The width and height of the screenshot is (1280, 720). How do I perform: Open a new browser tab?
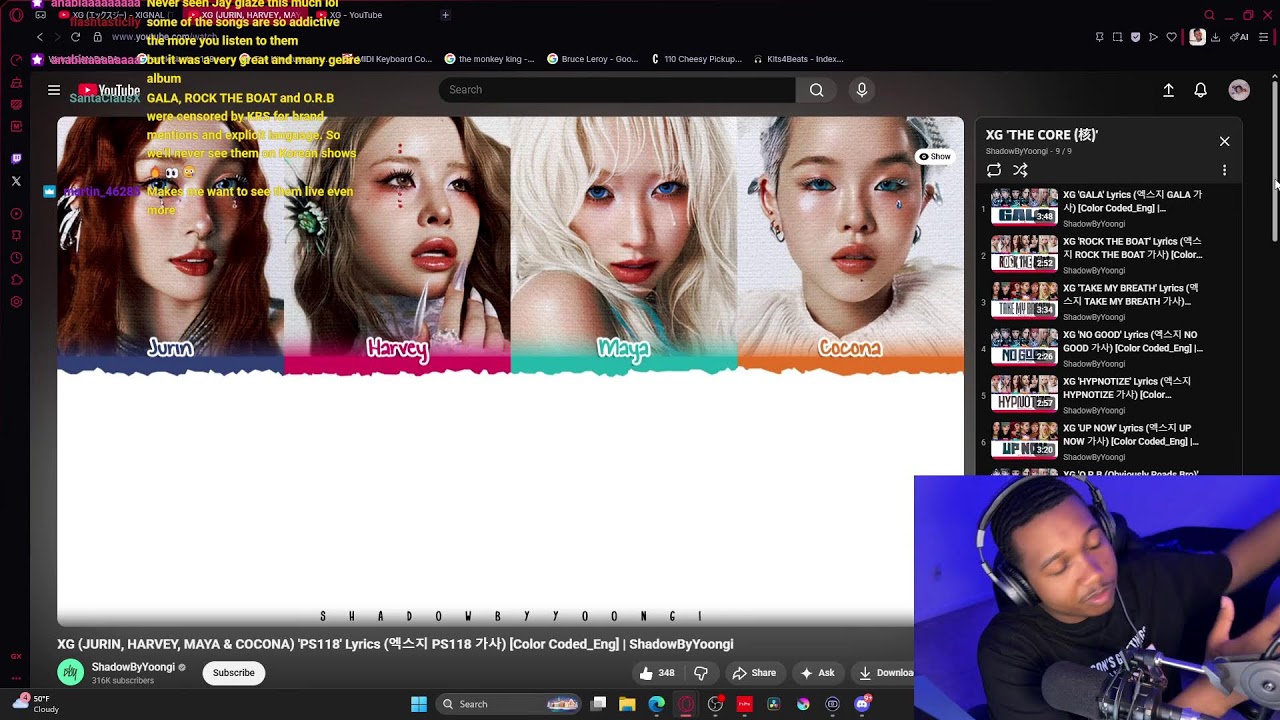(x=445, y=15)
